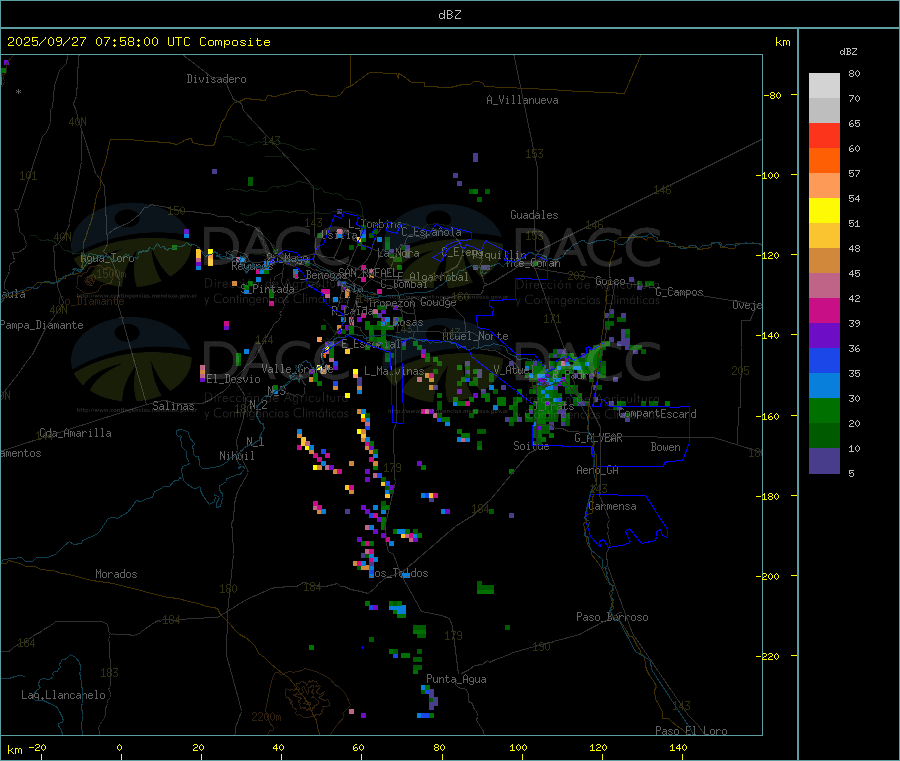
Task: Select the Punta_Agua map label
Action: point(456,679)
